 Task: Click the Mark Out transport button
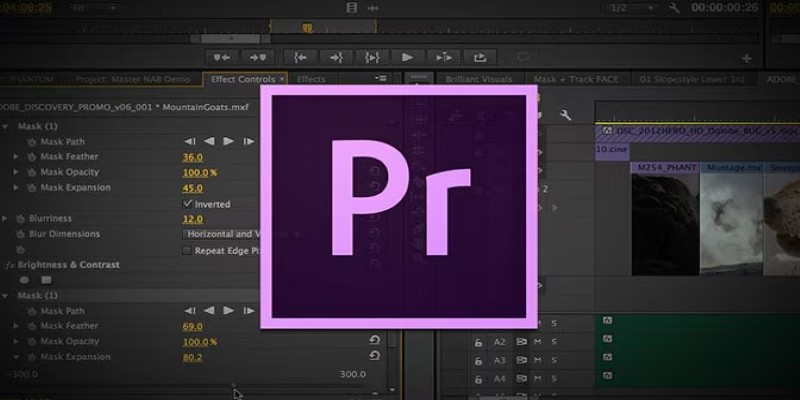tap(258, 58)
